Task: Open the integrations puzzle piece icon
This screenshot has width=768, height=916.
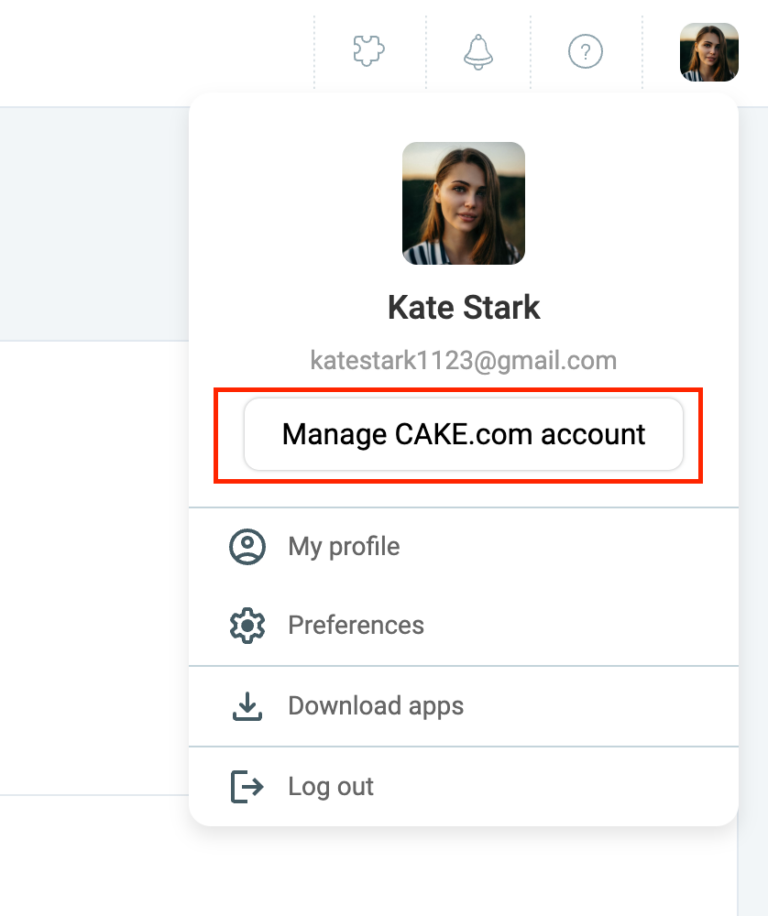Action: click(369, 51)
